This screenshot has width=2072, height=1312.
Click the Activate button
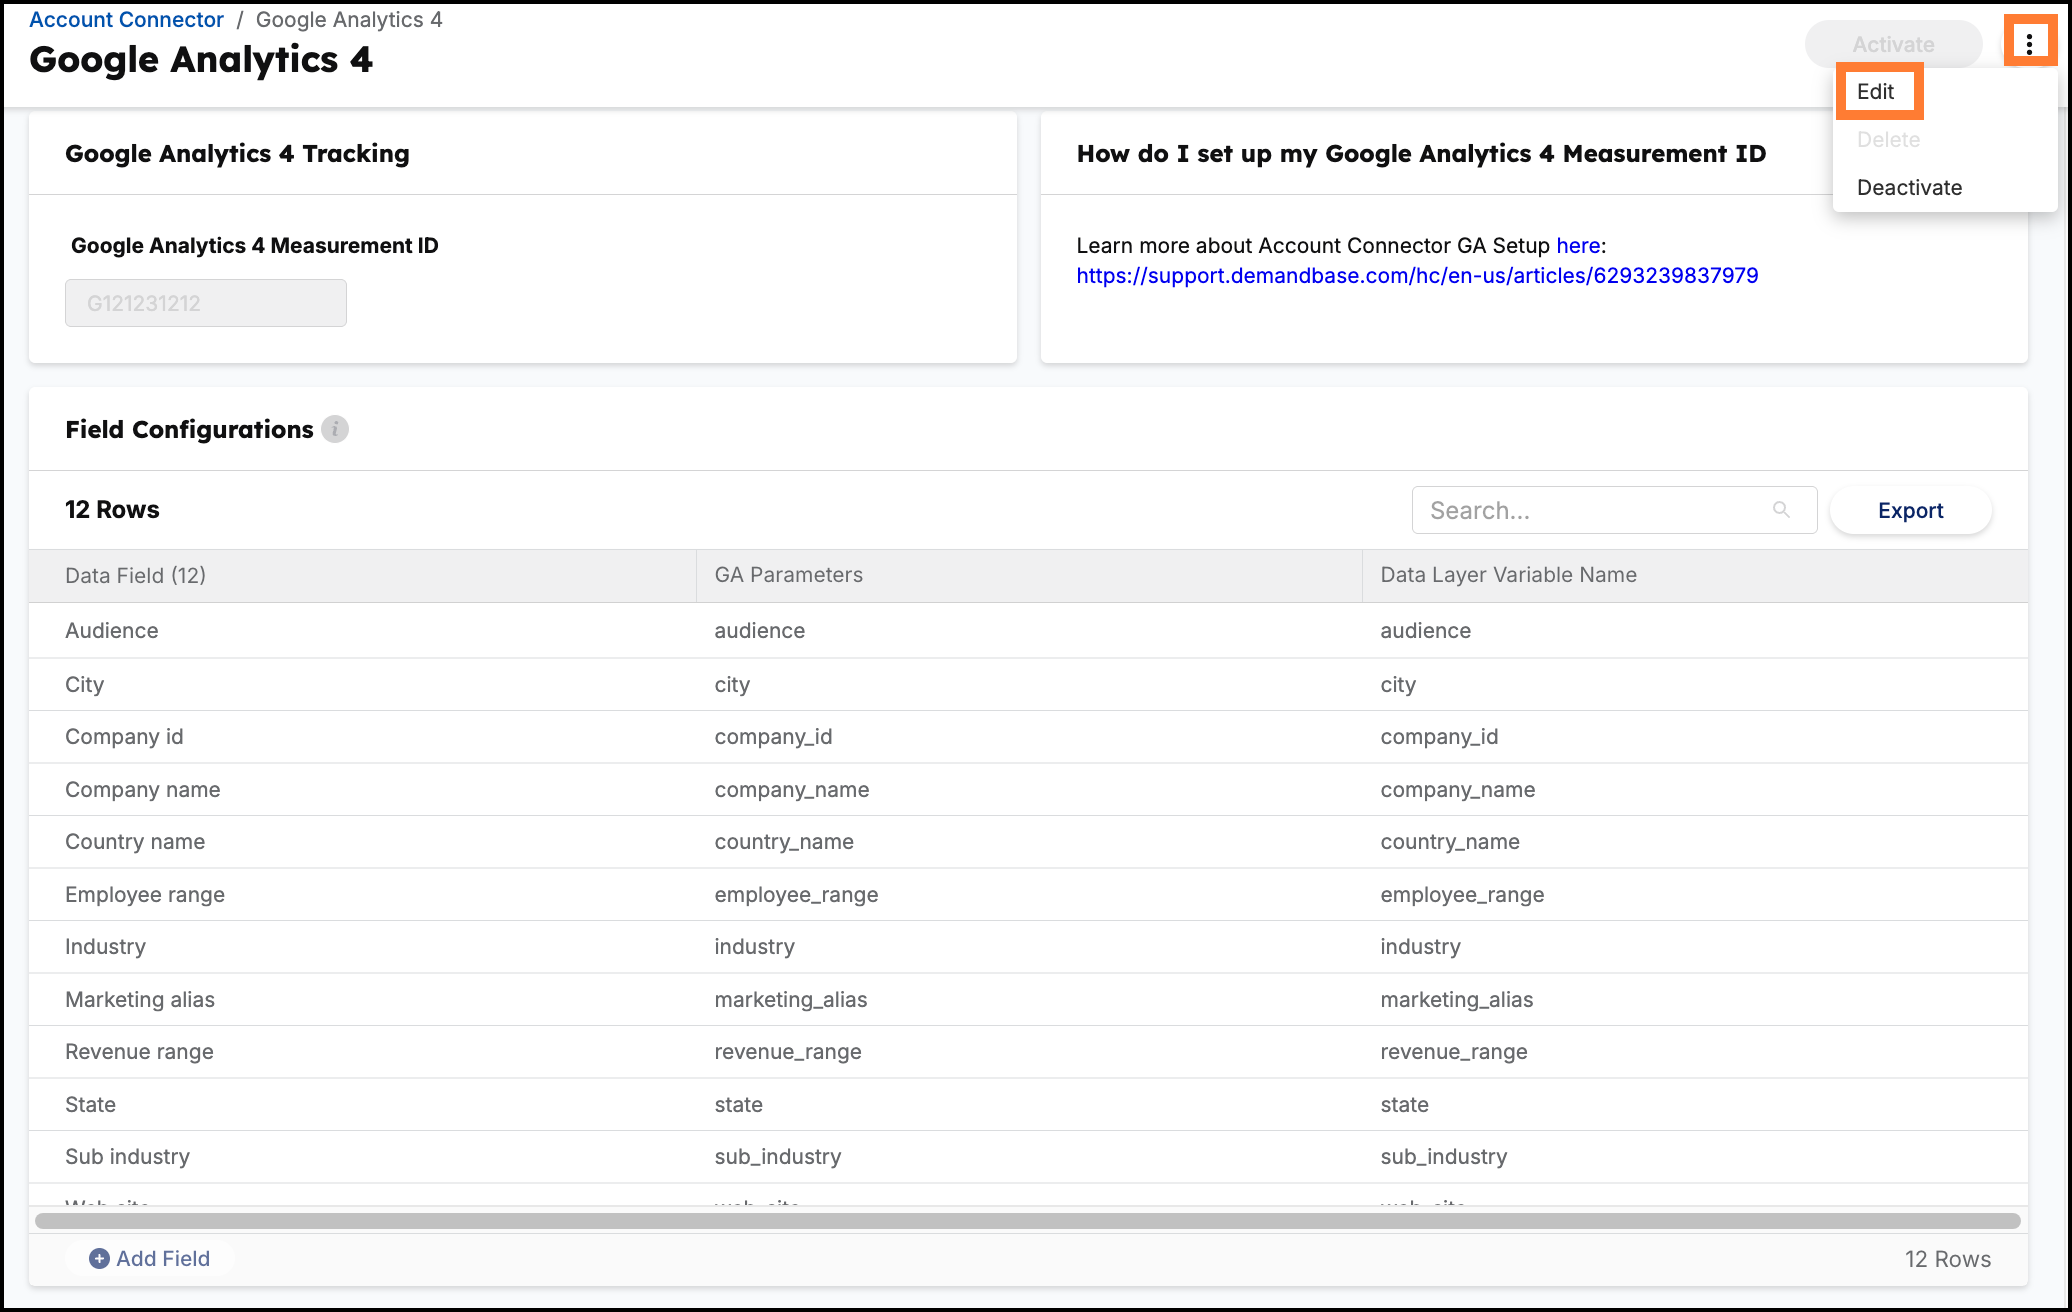pyautogui.click(x=1893, y=44)
